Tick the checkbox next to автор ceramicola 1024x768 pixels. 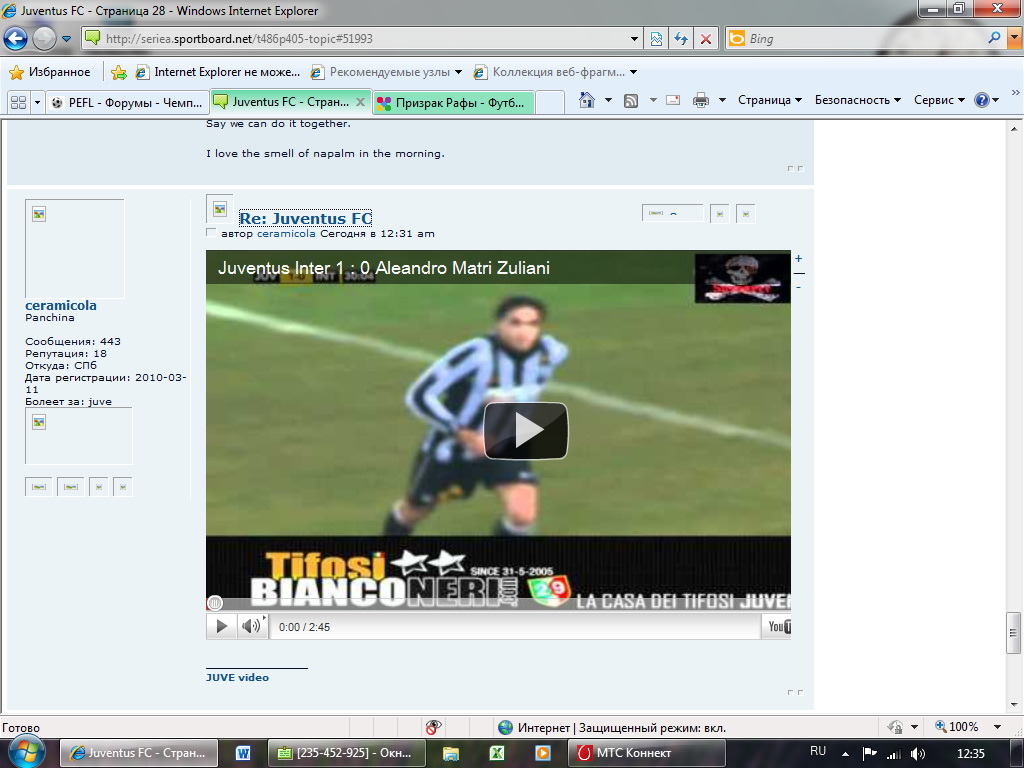click(210, 232)
